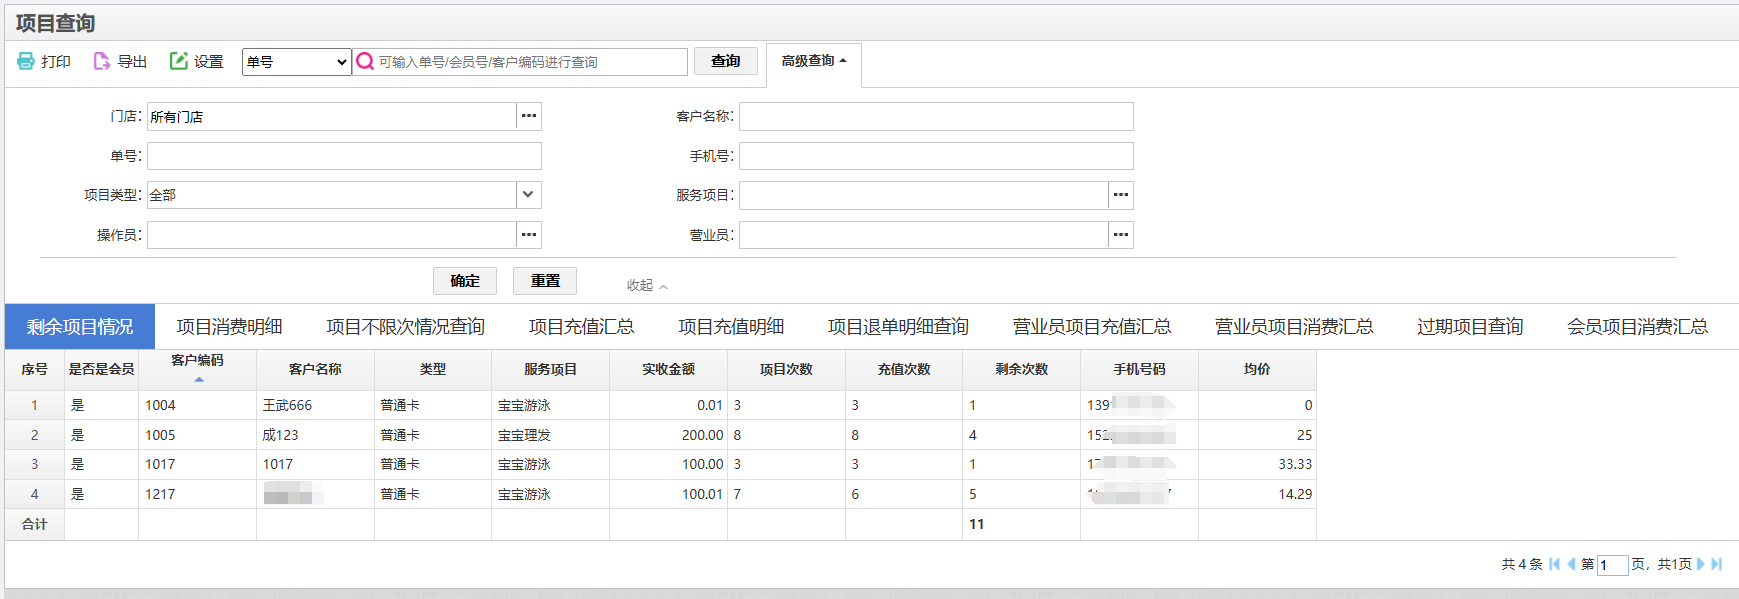Click the 200.00 amount cell
Screen dimensions: 1739x599
pos(668,435)
